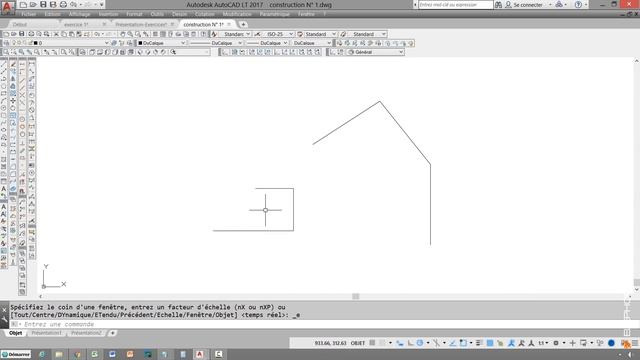The width and height of the screenshot is (640, 360).
Task: Select the Line tool in the Draw toolbar
Action: point(4,64)
